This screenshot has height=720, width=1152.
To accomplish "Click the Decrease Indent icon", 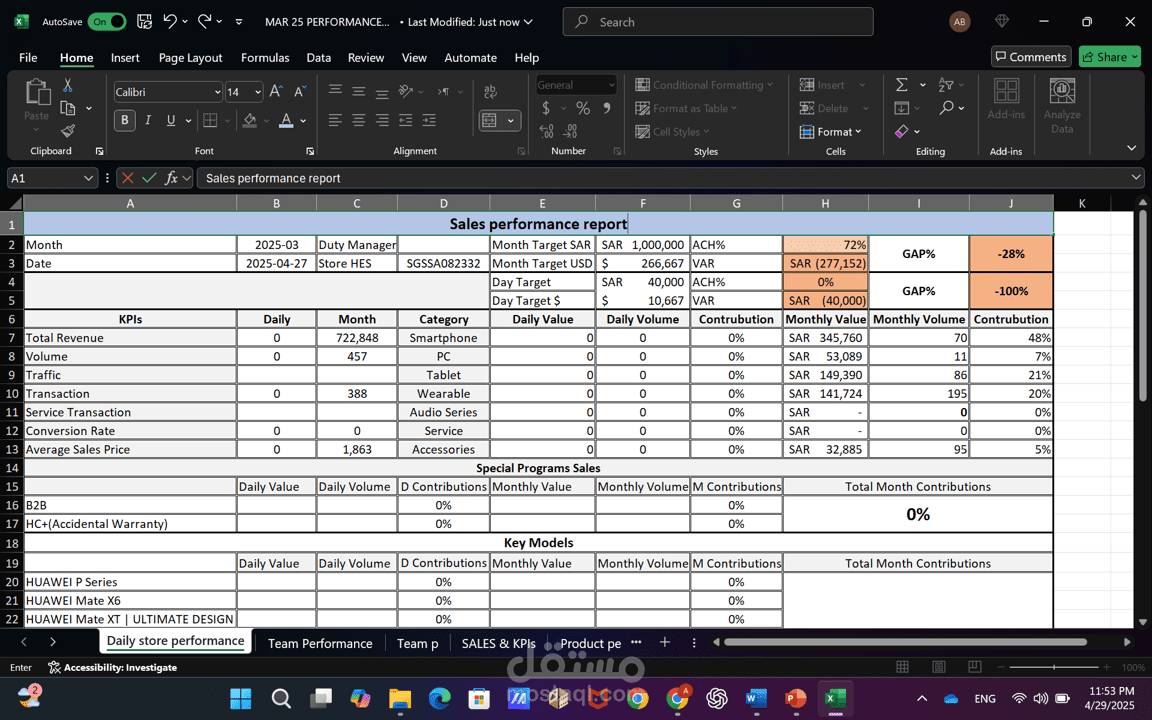I will click(x=406, y=120).
